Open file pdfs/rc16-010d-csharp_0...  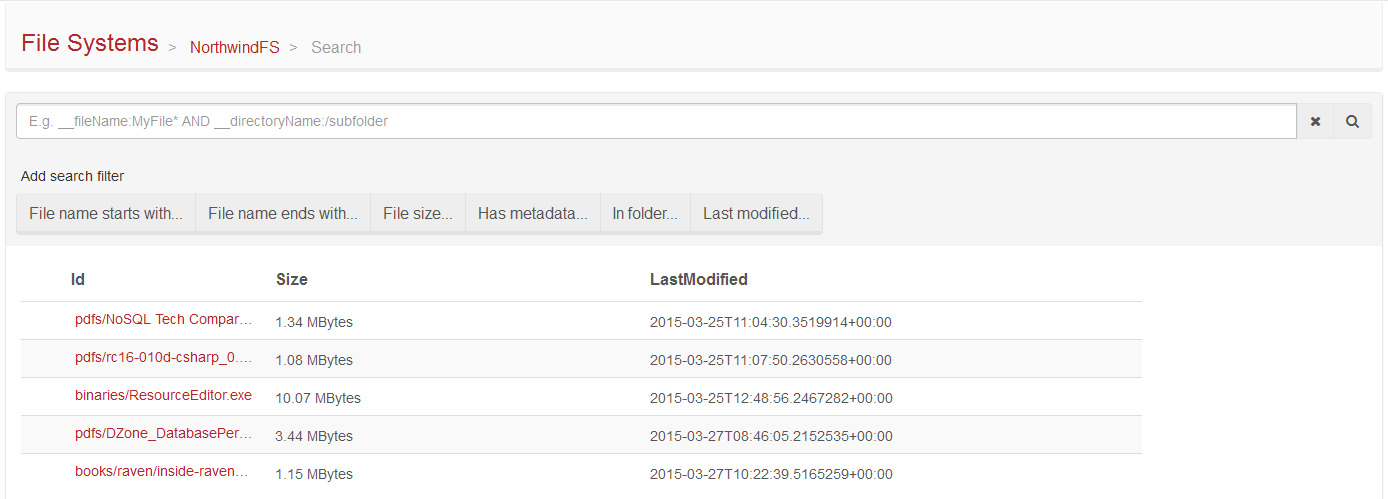pyautogui.click(x=164, y=358)
